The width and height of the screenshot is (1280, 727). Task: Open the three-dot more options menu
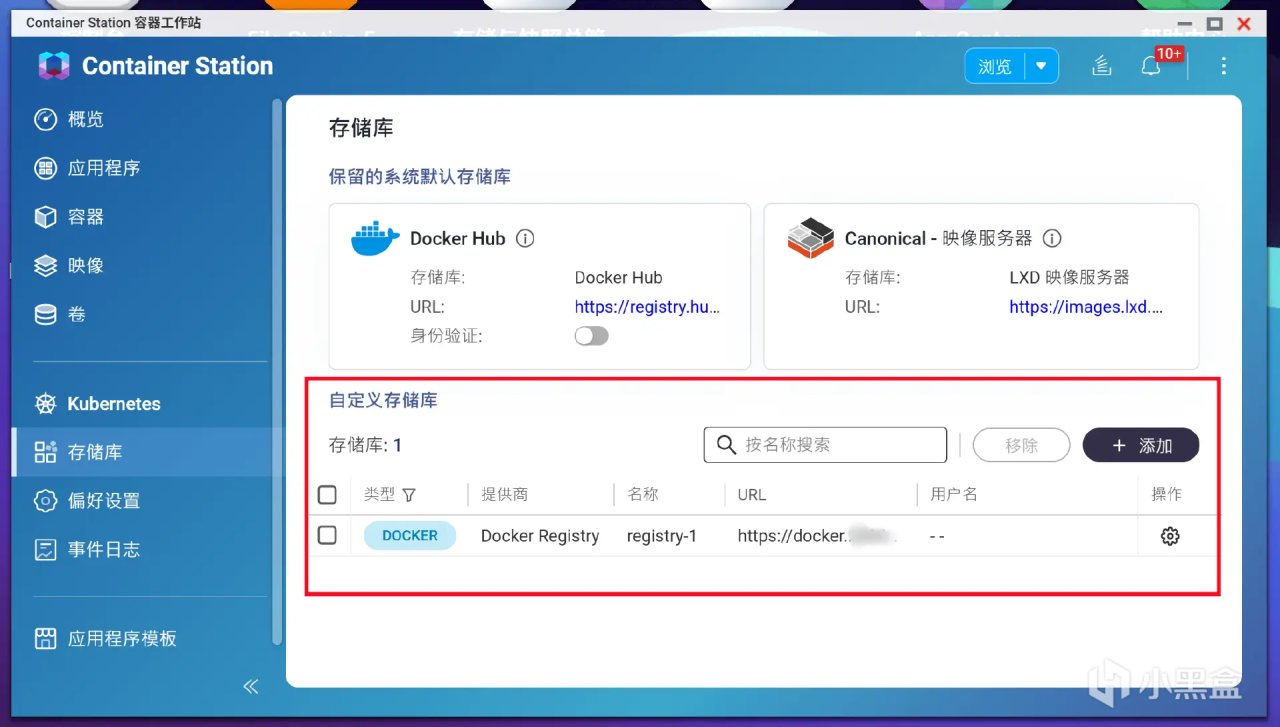[1224, 66]
